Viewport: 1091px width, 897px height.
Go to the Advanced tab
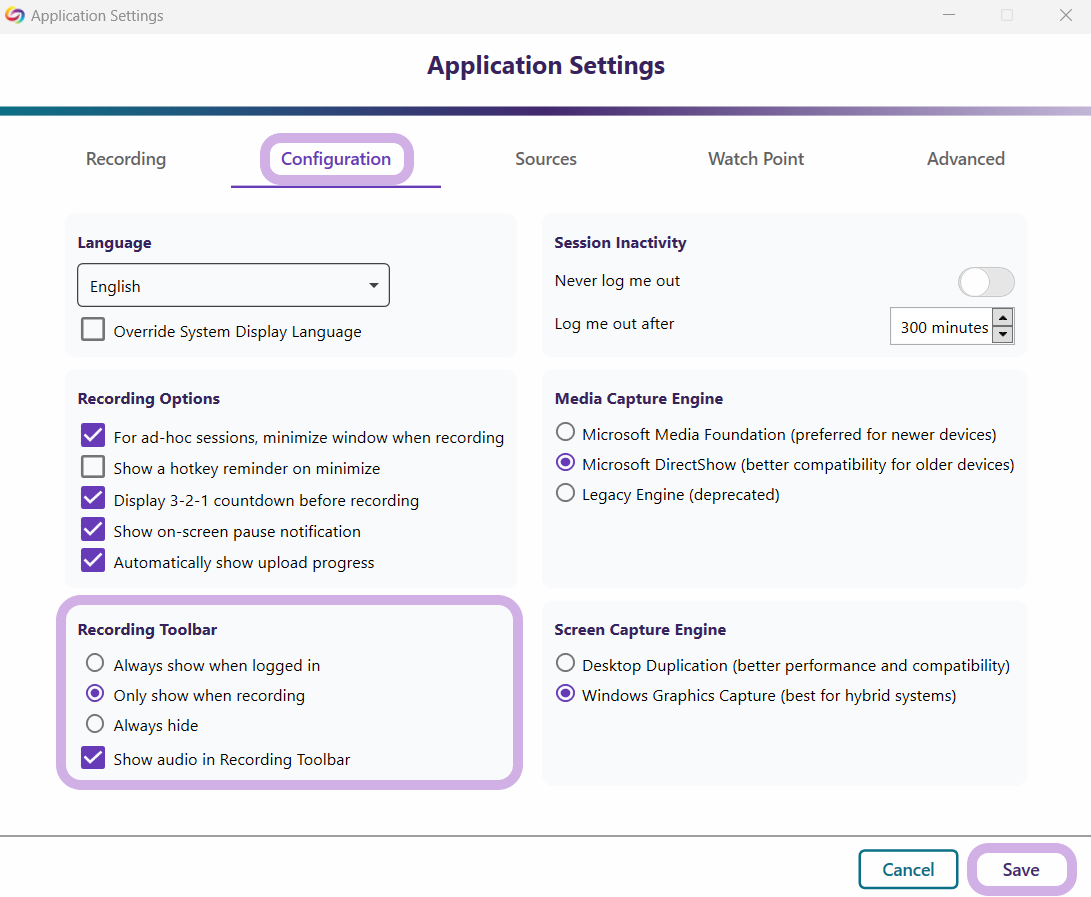pyautogui.click(x=965, y=159)
